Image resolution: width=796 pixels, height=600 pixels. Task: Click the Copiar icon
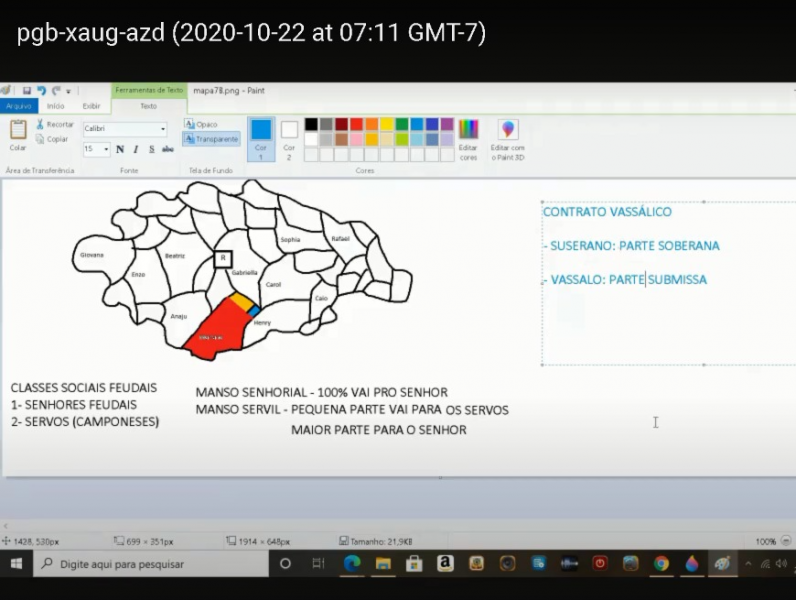pos(40,139)
